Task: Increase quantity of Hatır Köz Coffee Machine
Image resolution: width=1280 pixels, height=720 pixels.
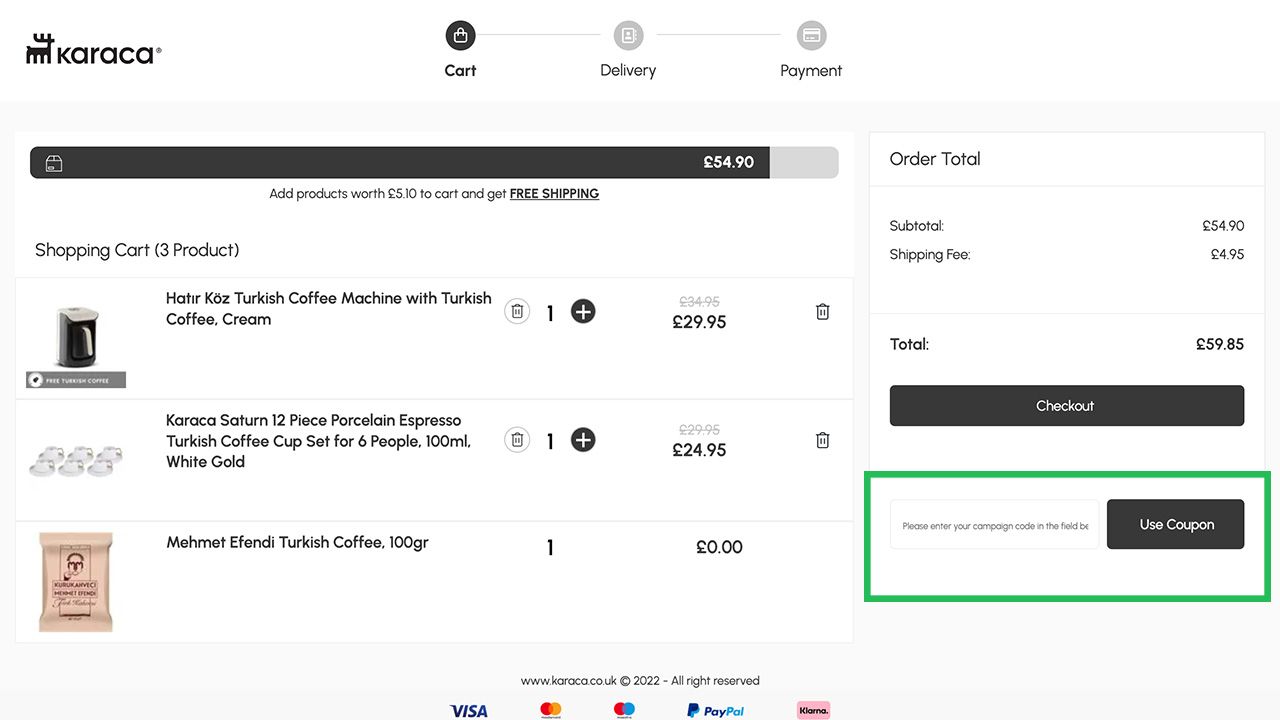Action: [583, 311]
